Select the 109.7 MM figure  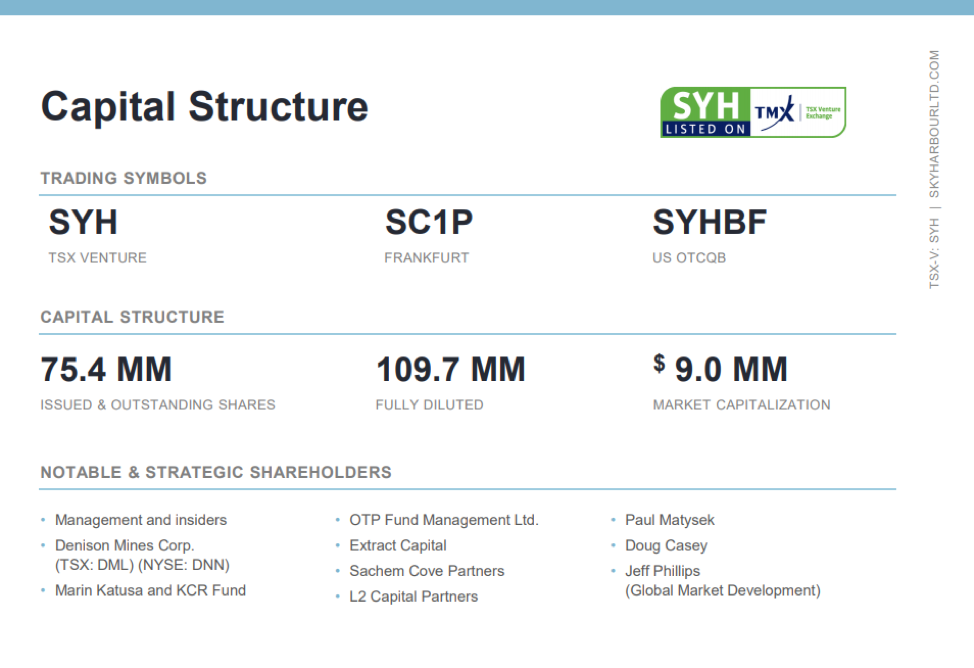(x=451, y=369)
